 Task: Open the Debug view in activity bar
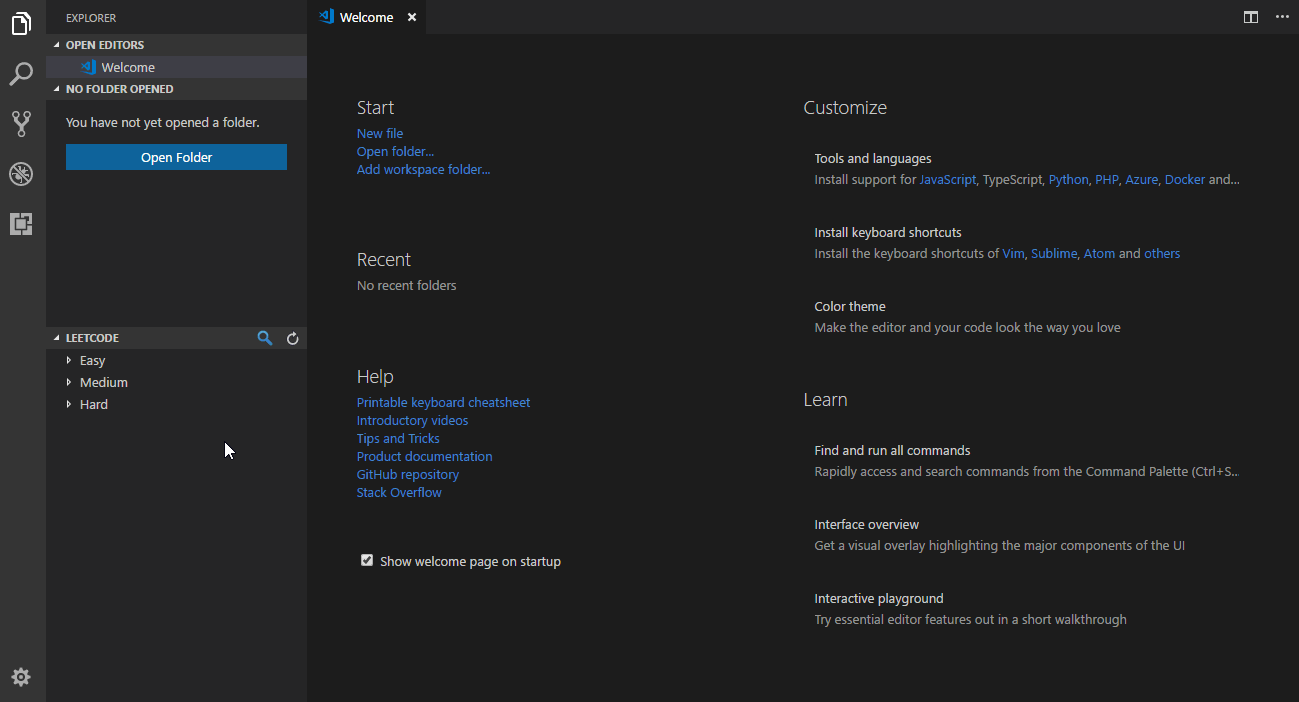(21, 174)
